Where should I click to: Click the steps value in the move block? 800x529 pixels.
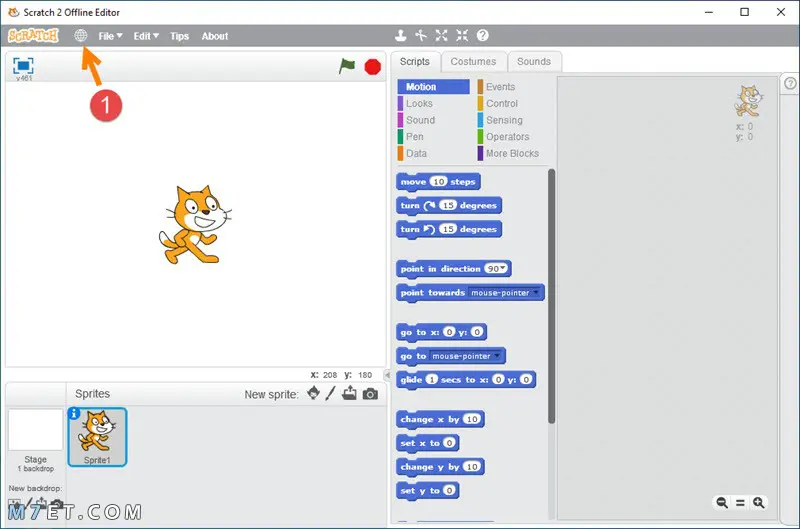coord(438,182)
